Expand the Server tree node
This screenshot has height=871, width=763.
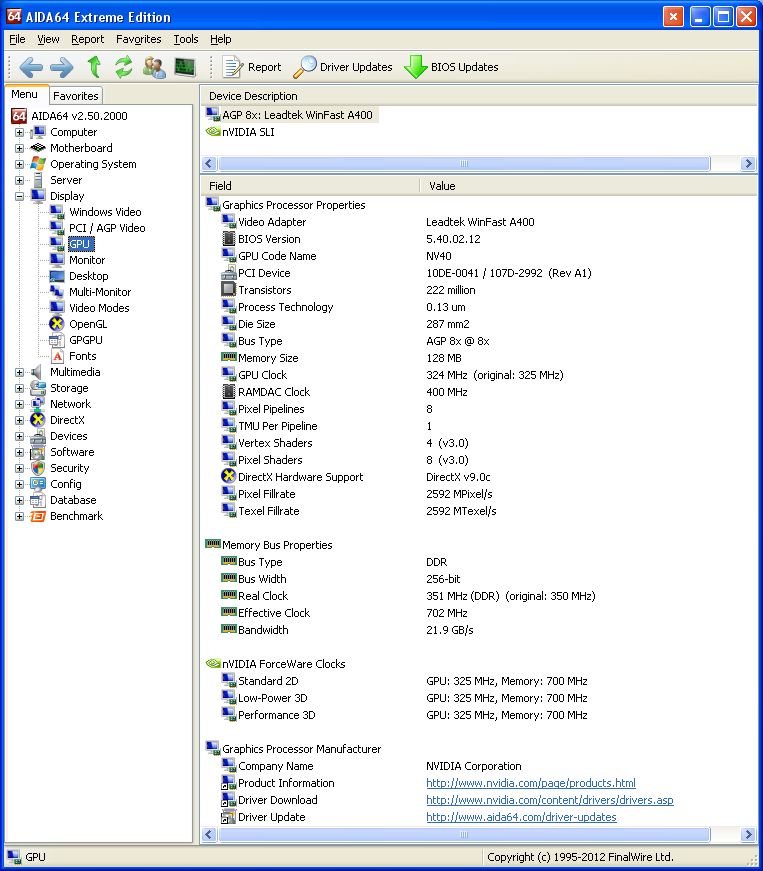click(x=19, y=181)
